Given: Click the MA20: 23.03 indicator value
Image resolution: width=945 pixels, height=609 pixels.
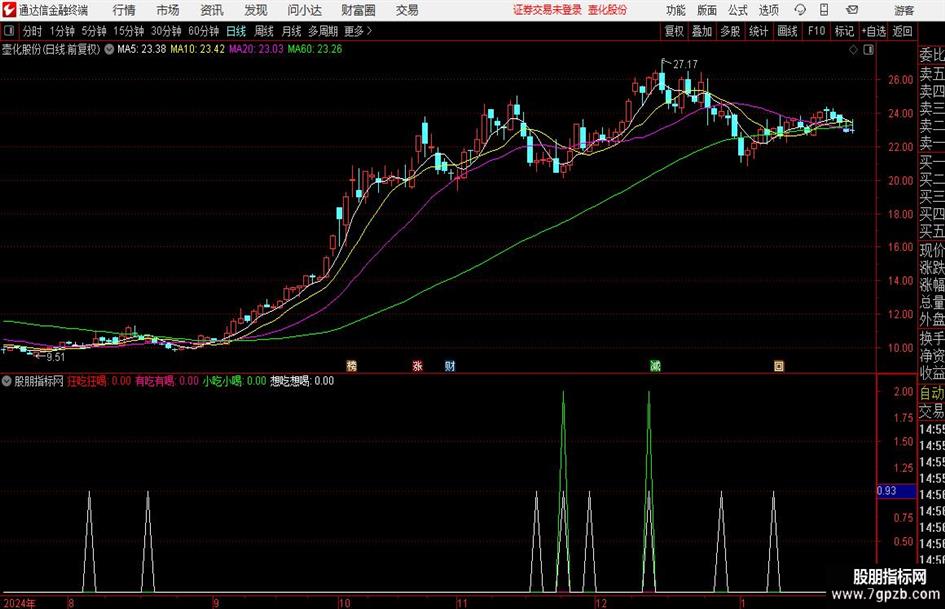Looking at the screenshot, I should [x=256, y=49].
